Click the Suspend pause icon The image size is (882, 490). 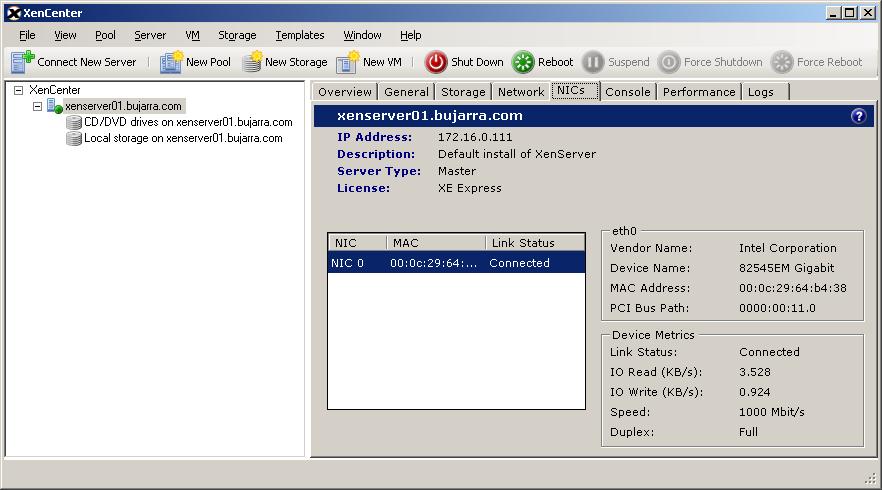tap(592, 62)
